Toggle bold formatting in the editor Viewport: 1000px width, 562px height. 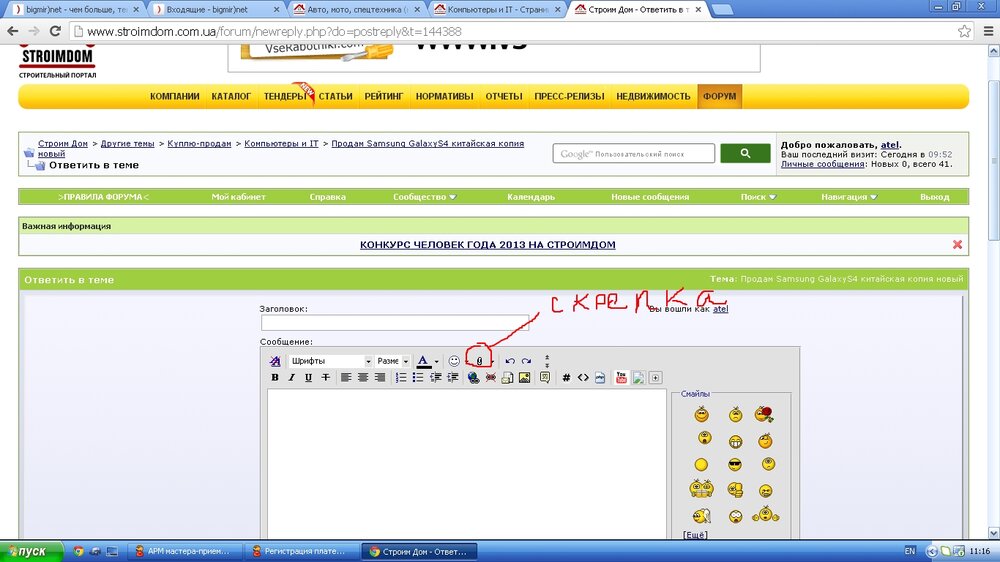[x=275, y=378]
